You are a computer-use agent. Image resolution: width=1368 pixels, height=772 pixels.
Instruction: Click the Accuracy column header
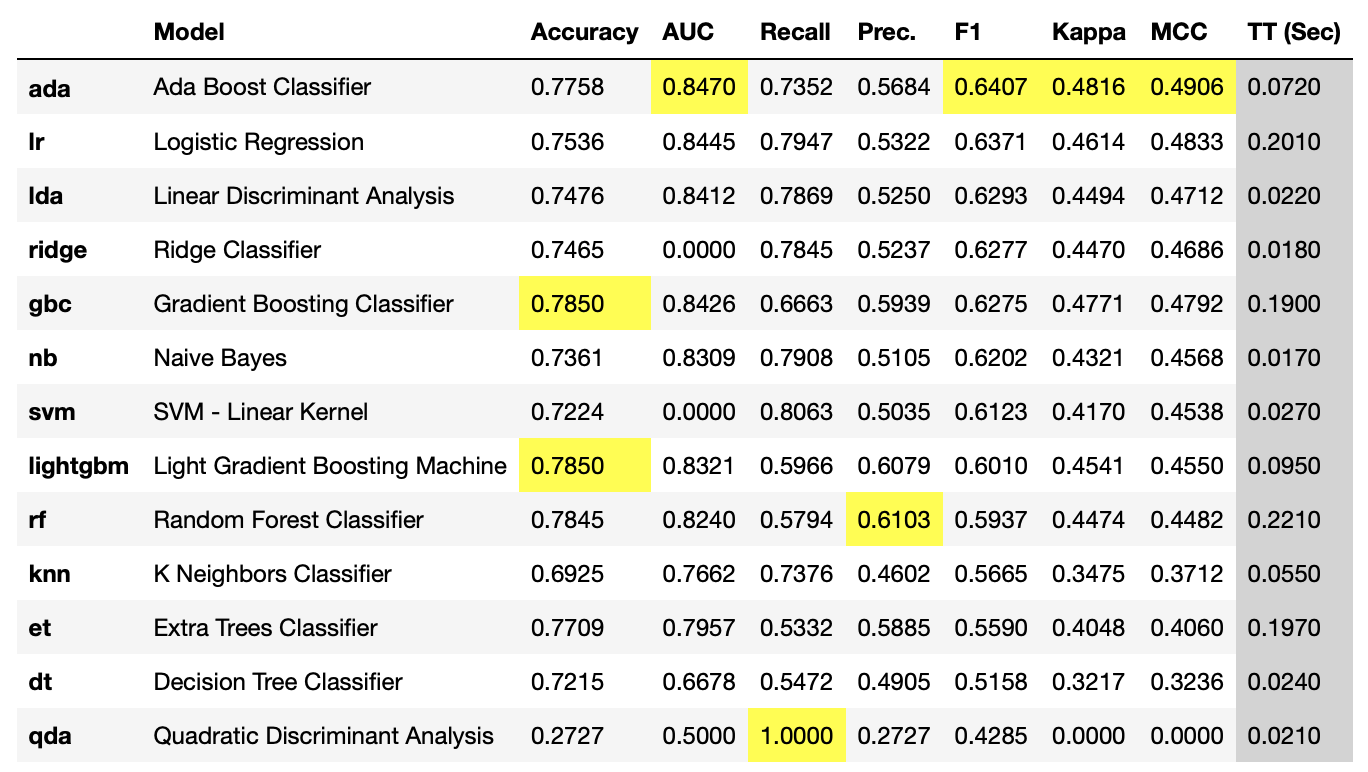584,32
